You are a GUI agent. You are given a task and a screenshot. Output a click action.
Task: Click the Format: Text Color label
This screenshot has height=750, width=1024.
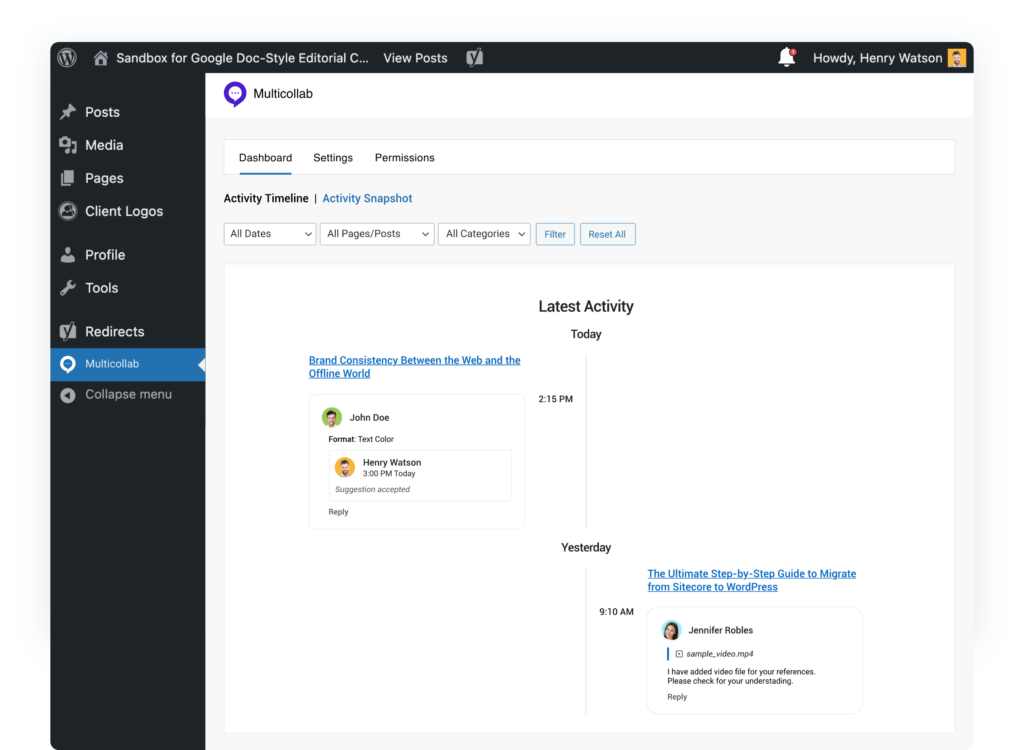click(x=361, y=439)
